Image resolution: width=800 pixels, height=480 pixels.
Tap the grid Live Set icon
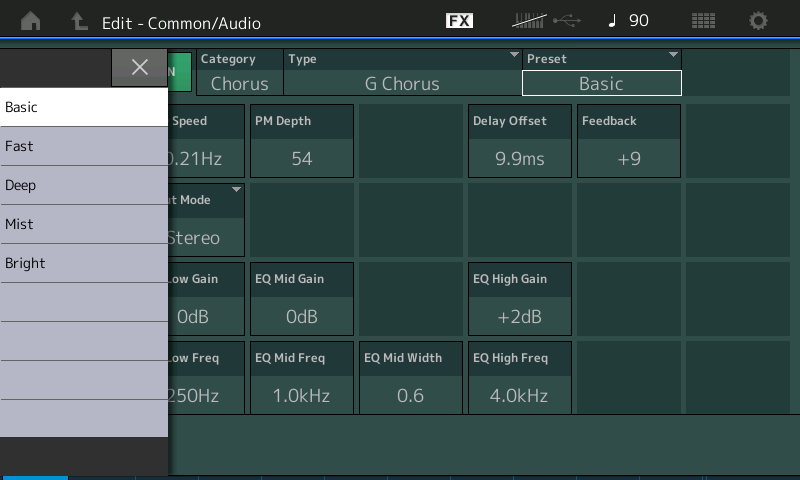pos(703,21)
